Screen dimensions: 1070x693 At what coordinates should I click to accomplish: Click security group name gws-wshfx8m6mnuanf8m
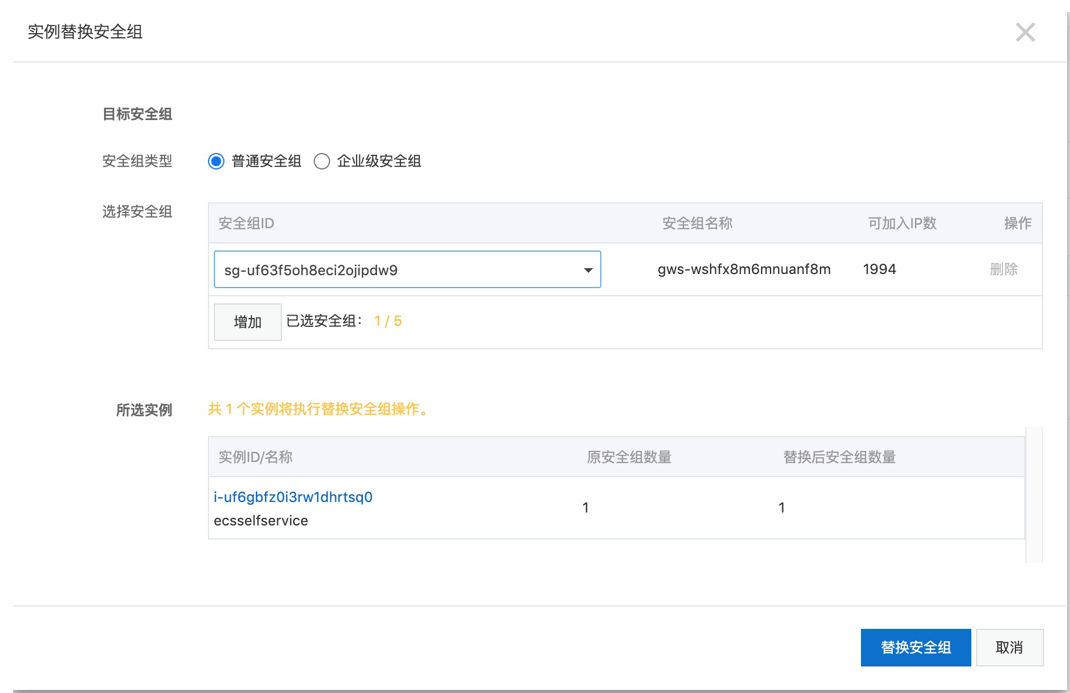[x=744, y=269]
